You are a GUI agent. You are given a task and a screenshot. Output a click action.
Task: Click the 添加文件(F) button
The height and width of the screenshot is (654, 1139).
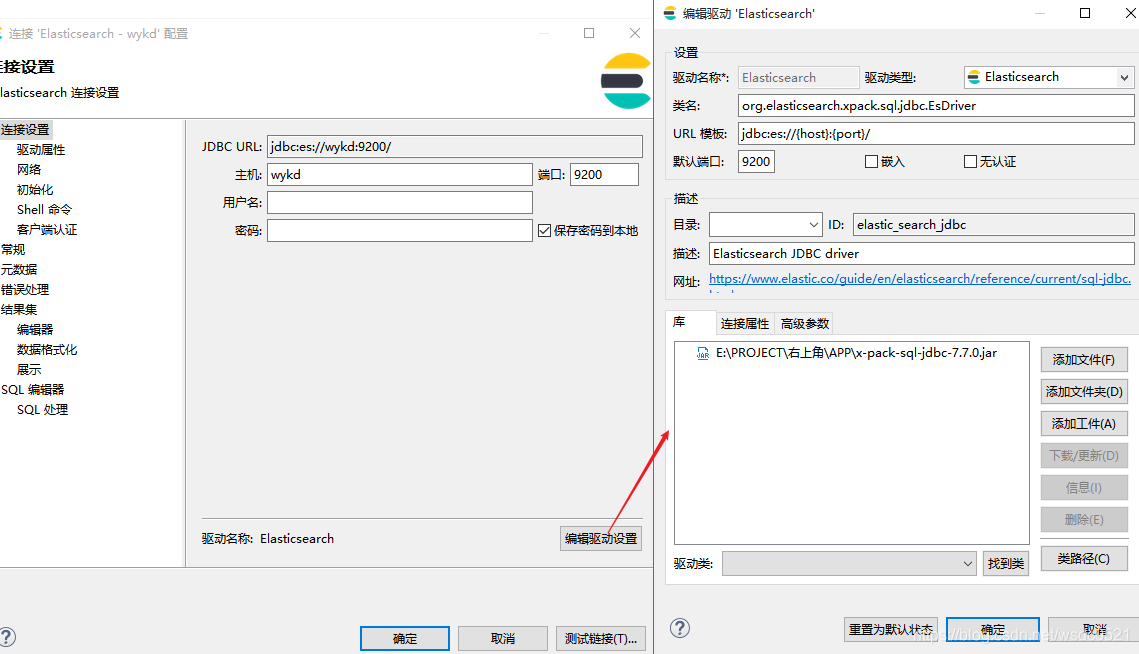point(1084,360)
